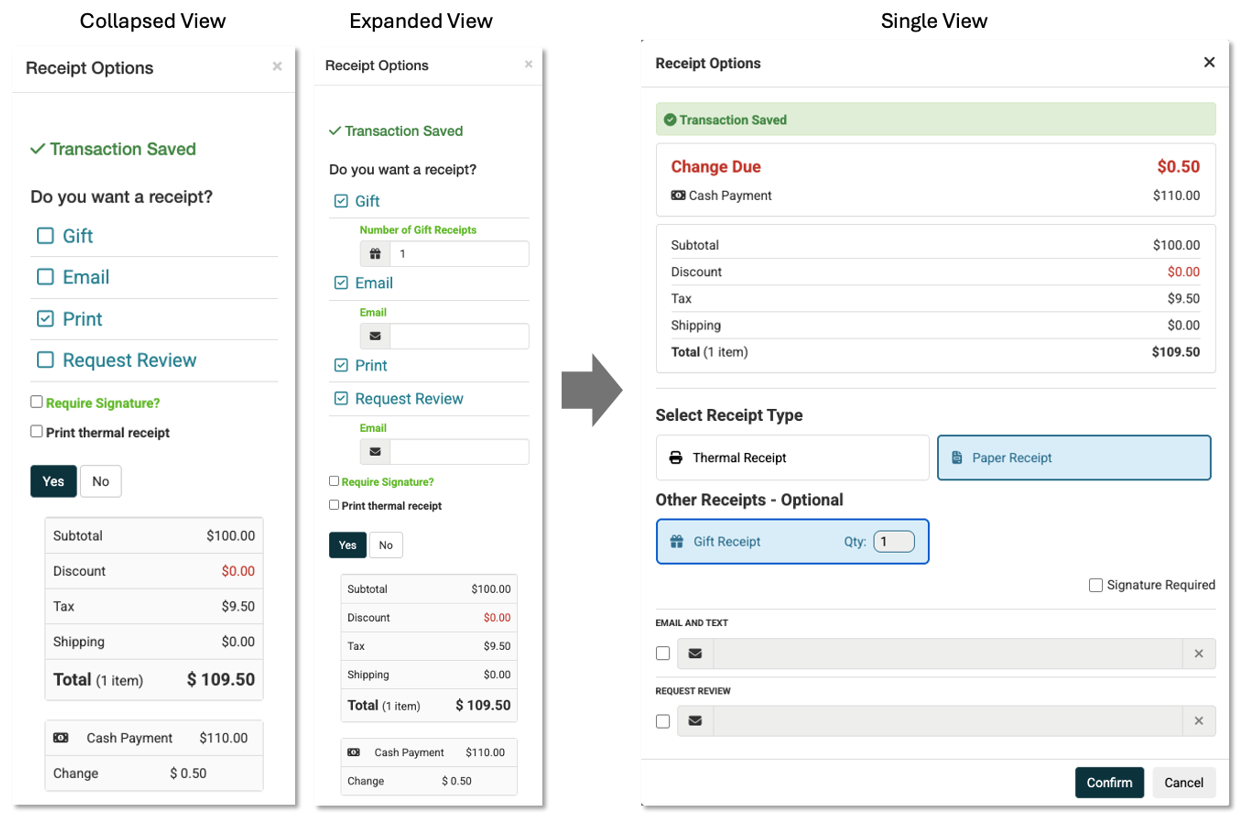
Task: Clear the Email and Text field with X
Action: 1198,654
